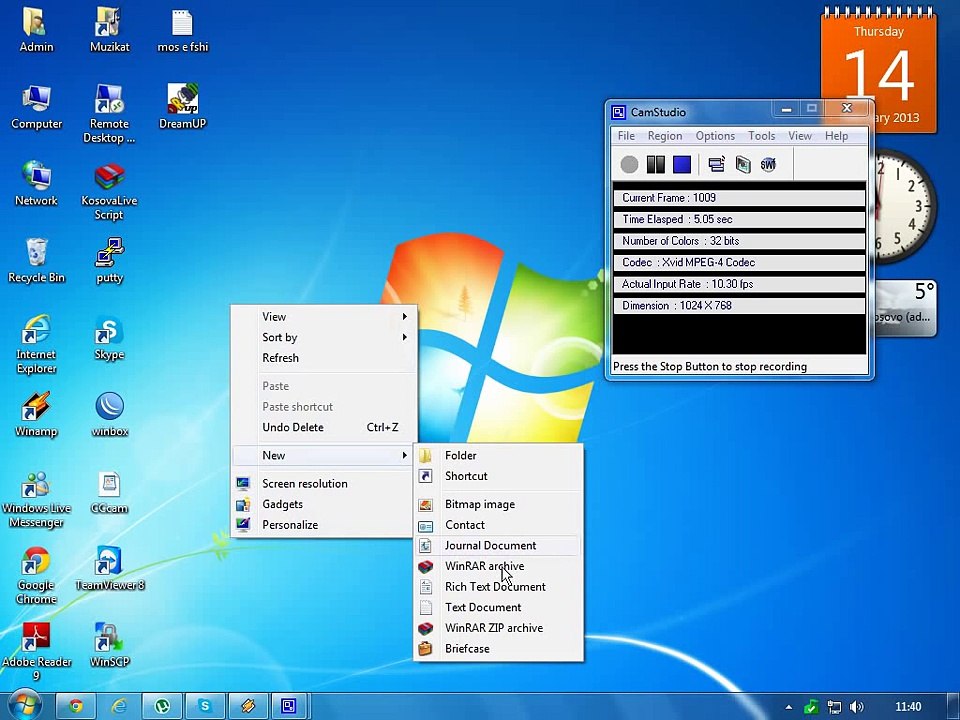This screenshot has width=960, height=720.
Task: Expand the Sort by submenu
Action: [323, 337]
